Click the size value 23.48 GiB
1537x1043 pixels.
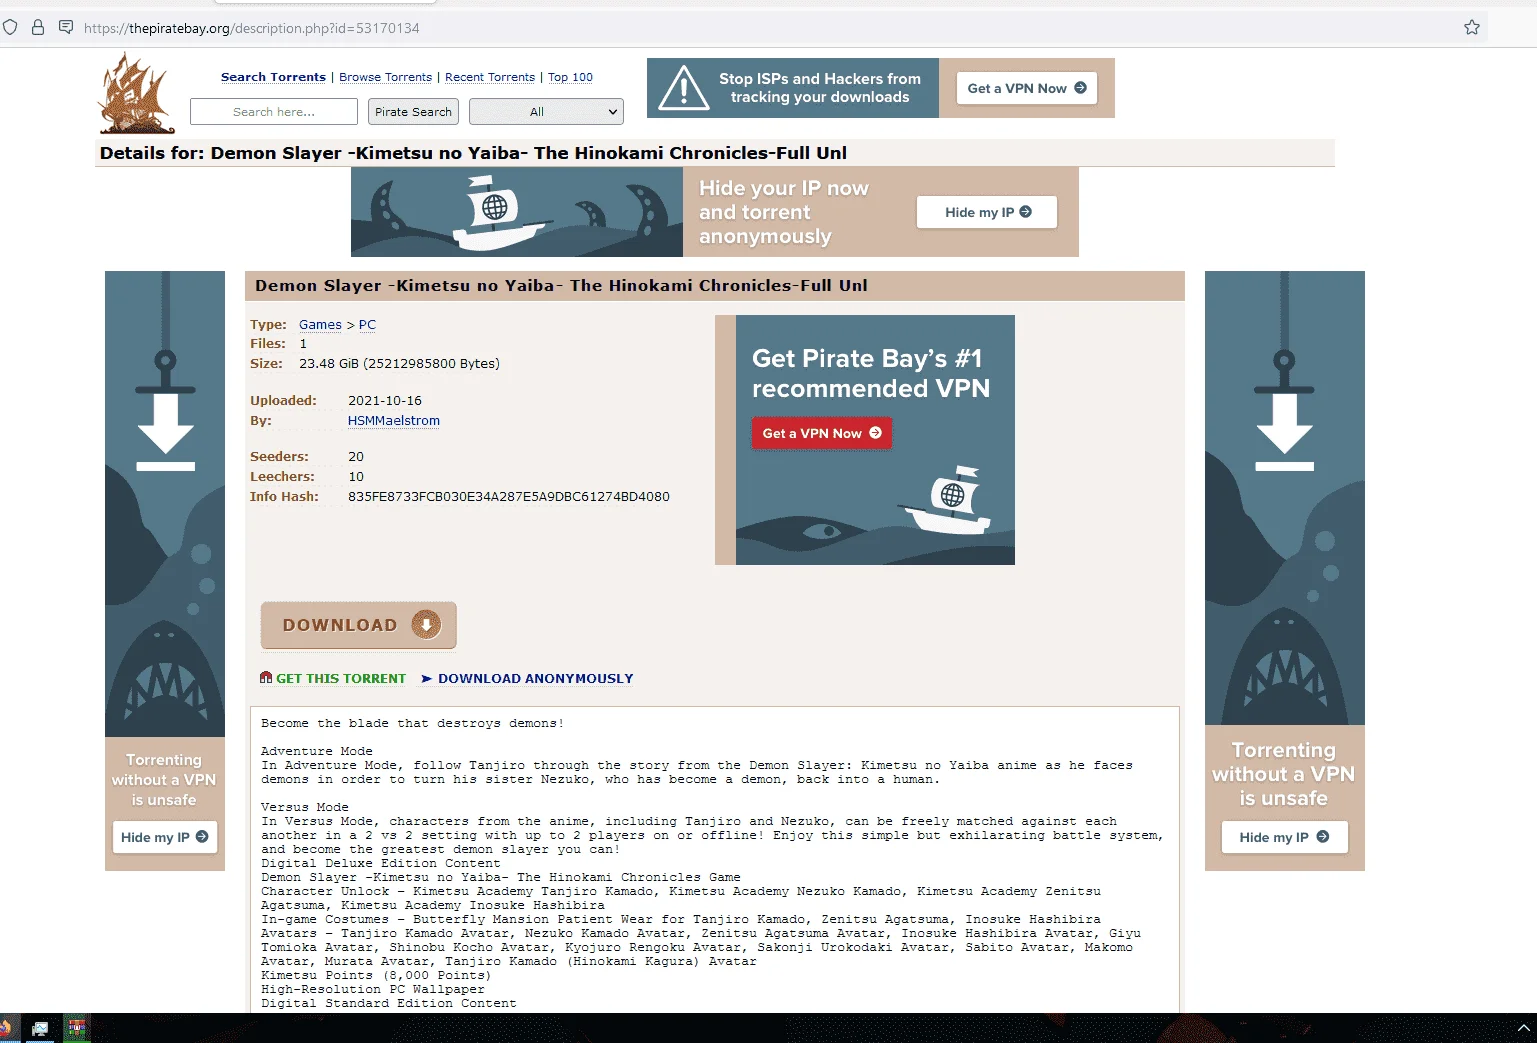pyautogui.click(x=399, y=364)
